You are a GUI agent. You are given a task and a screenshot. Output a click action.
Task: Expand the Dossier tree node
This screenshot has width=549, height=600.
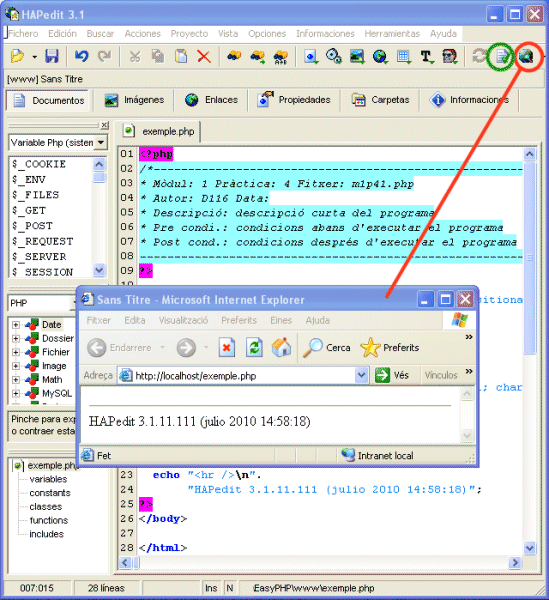tap(16, 338)
